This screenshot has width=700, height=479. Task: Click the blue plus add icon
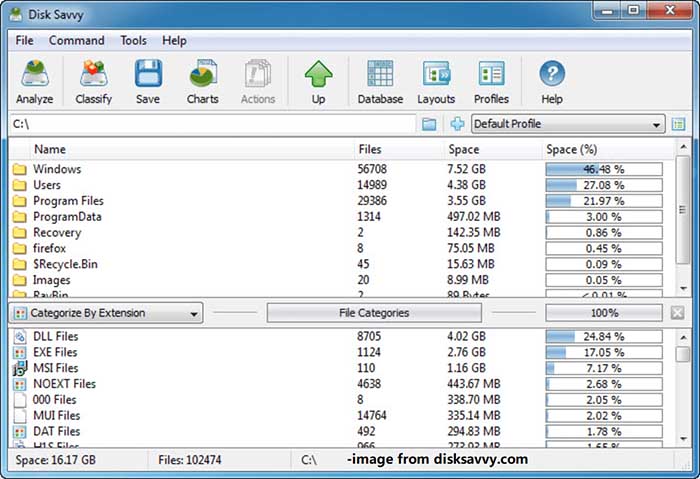click(x=457, y=124)
